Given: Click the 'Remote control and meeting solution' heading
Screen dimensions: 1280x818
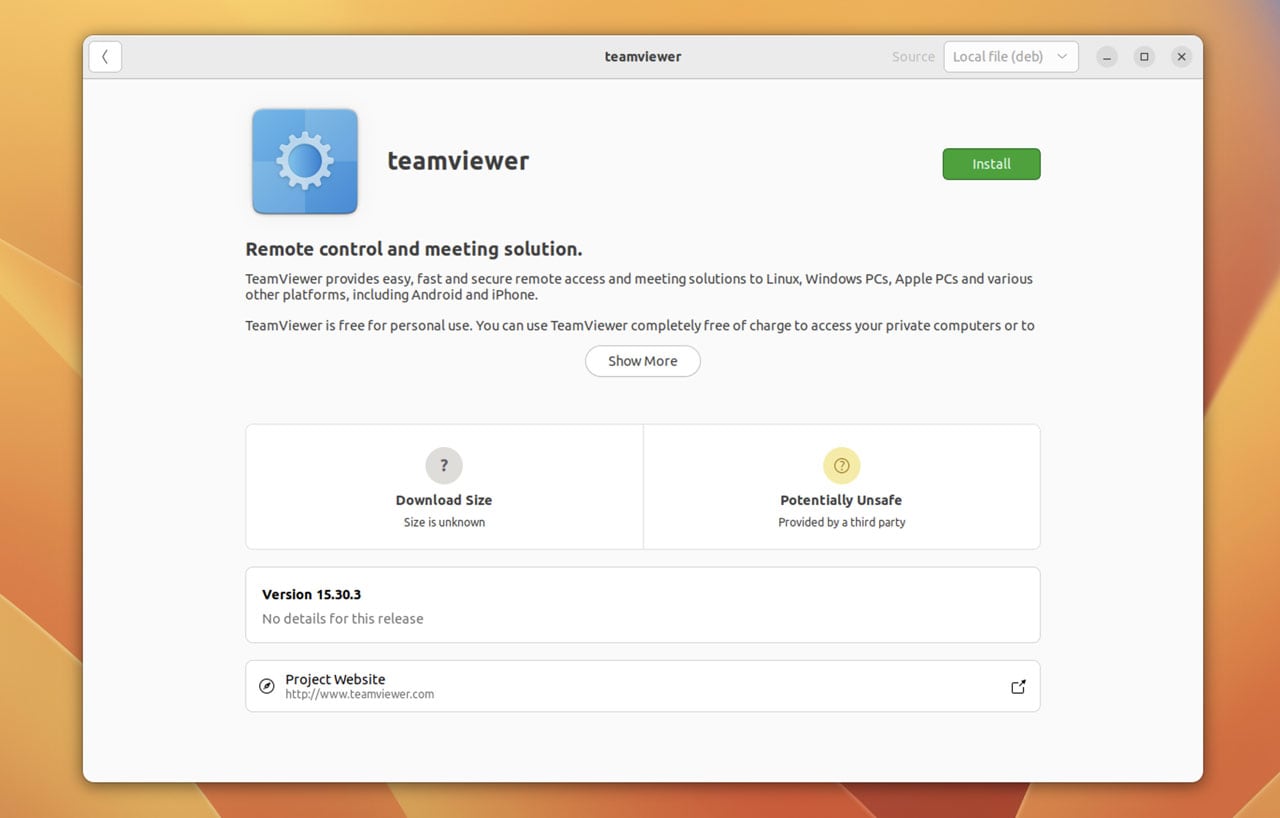Looking at the screenshot, I should [413, 248].
